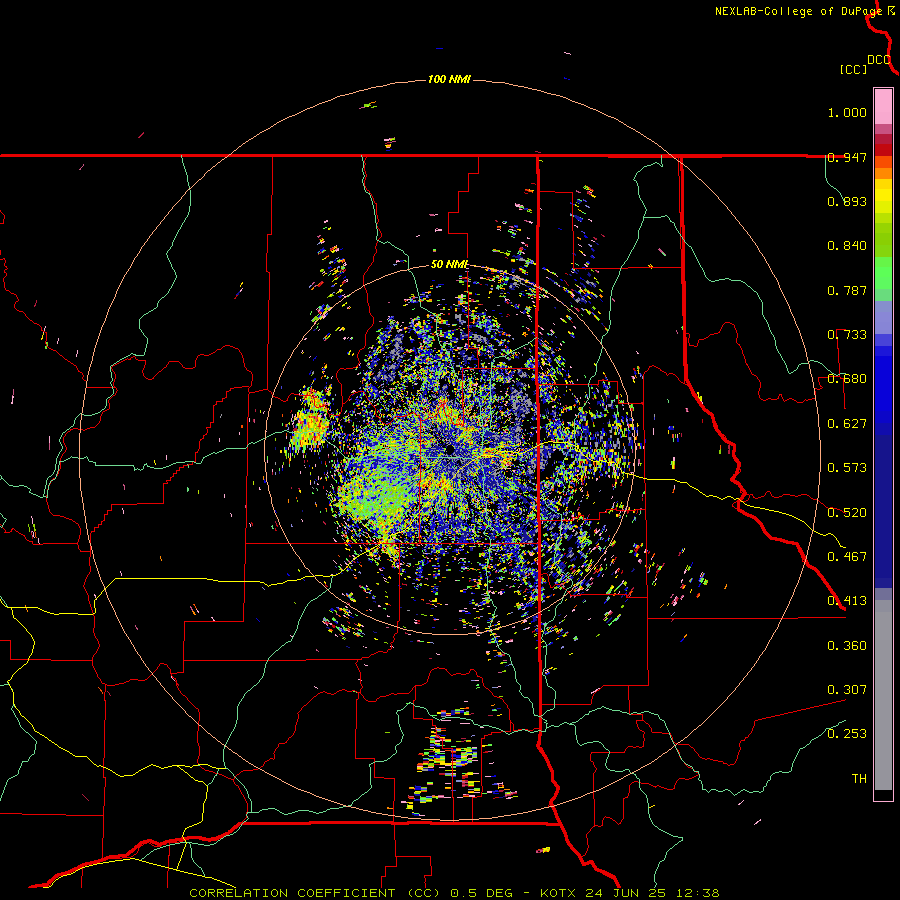The image size is (900, 900).
Task: Click the 0.573 scale value
Action: 847,468
